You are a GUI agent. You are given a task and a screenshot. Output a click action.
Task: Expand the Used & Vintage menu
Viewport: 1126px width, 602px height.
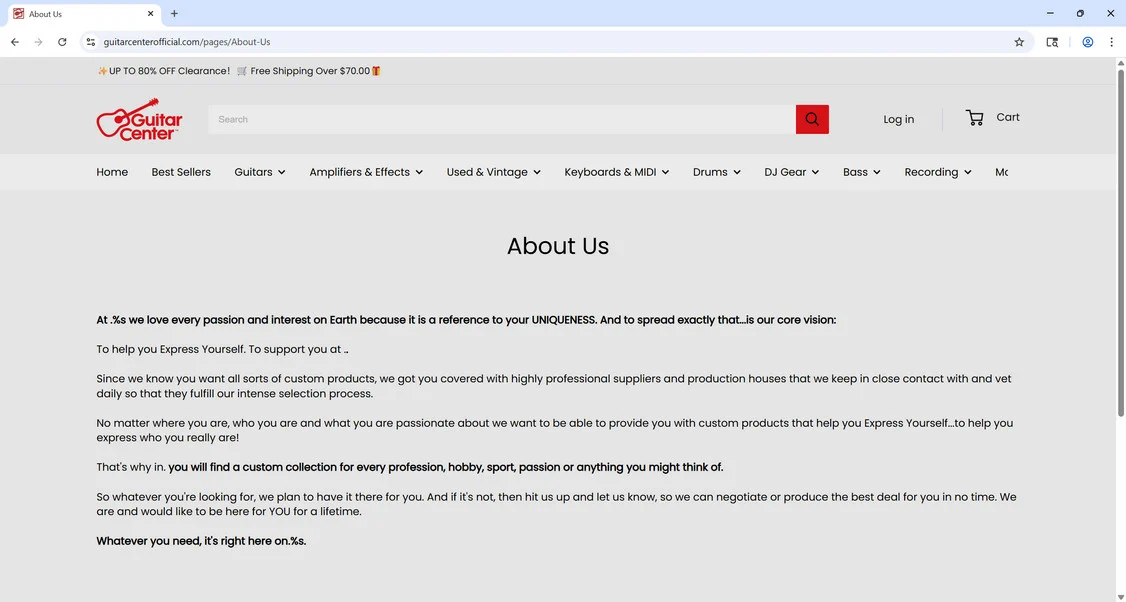[494, 172]
